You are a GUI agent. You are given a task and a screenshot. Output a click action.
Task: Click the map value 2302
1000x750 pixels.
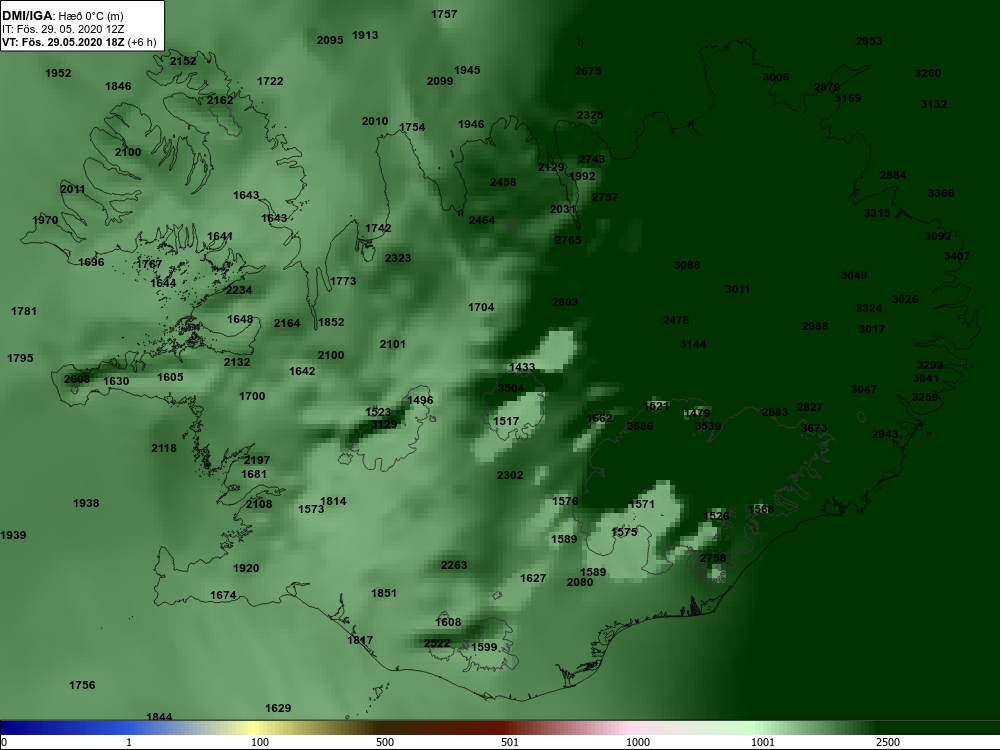(510, 475)
